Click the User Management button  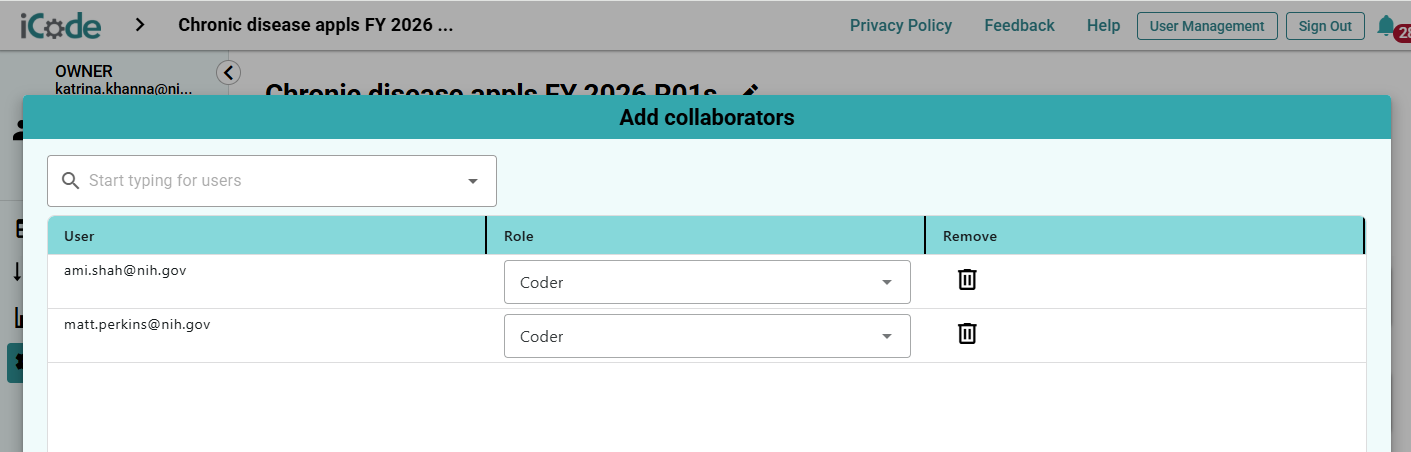click(1207, 26)
